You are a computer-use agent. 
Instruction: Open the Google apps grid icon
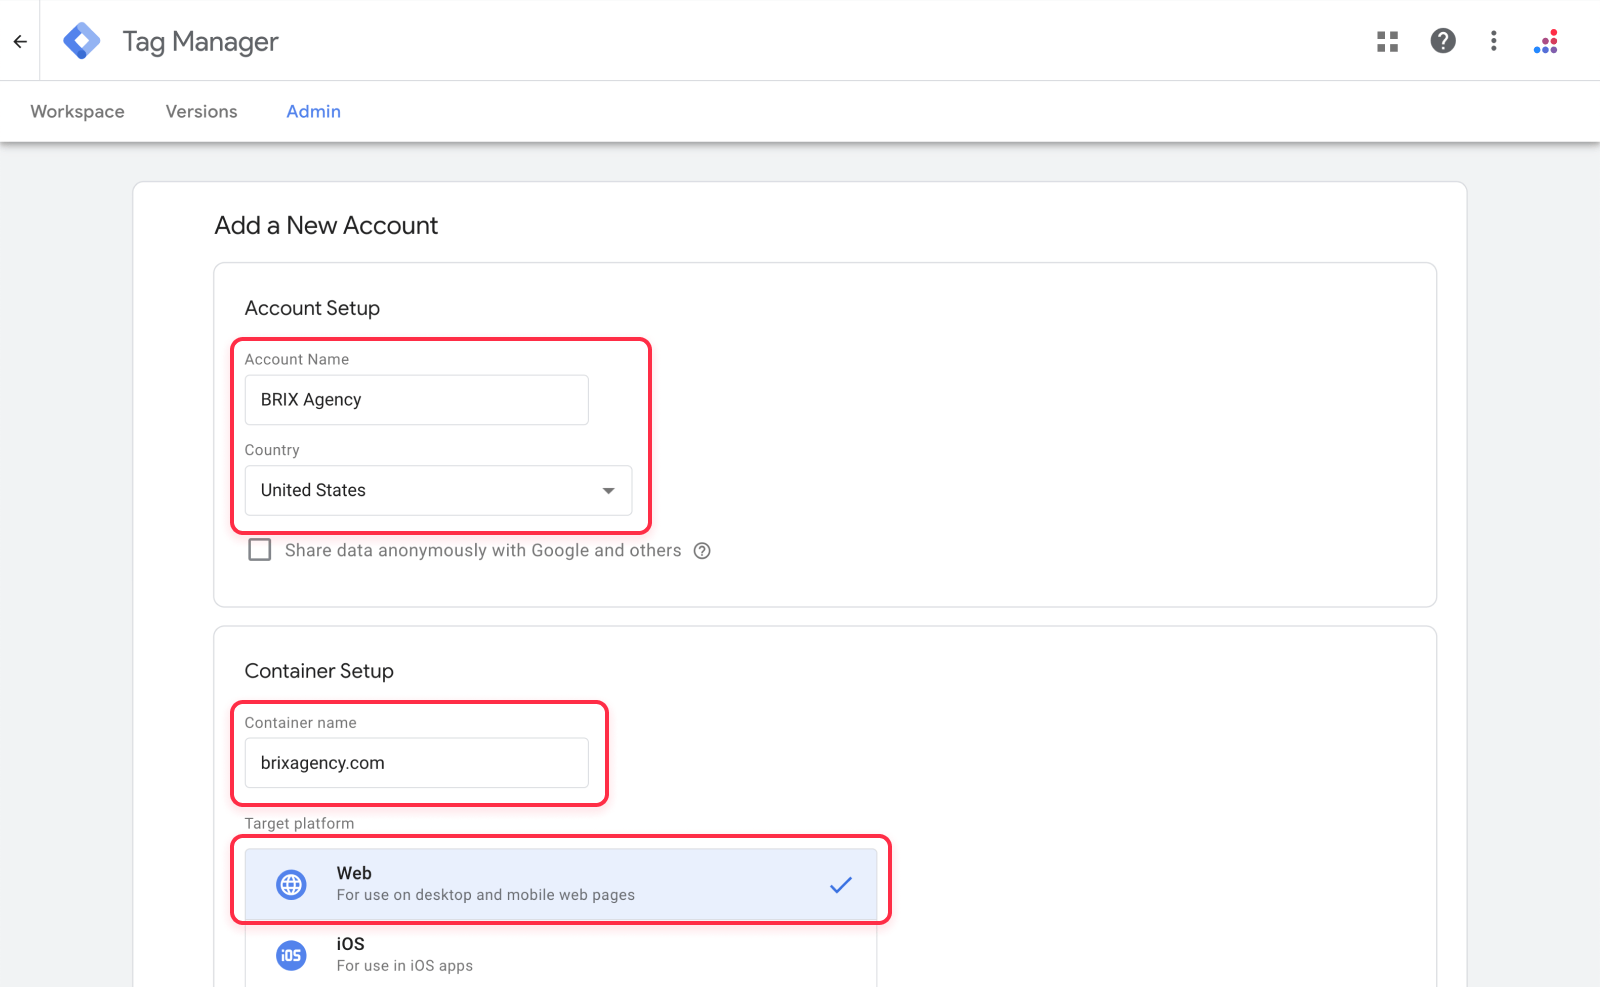pos(1387,41)
